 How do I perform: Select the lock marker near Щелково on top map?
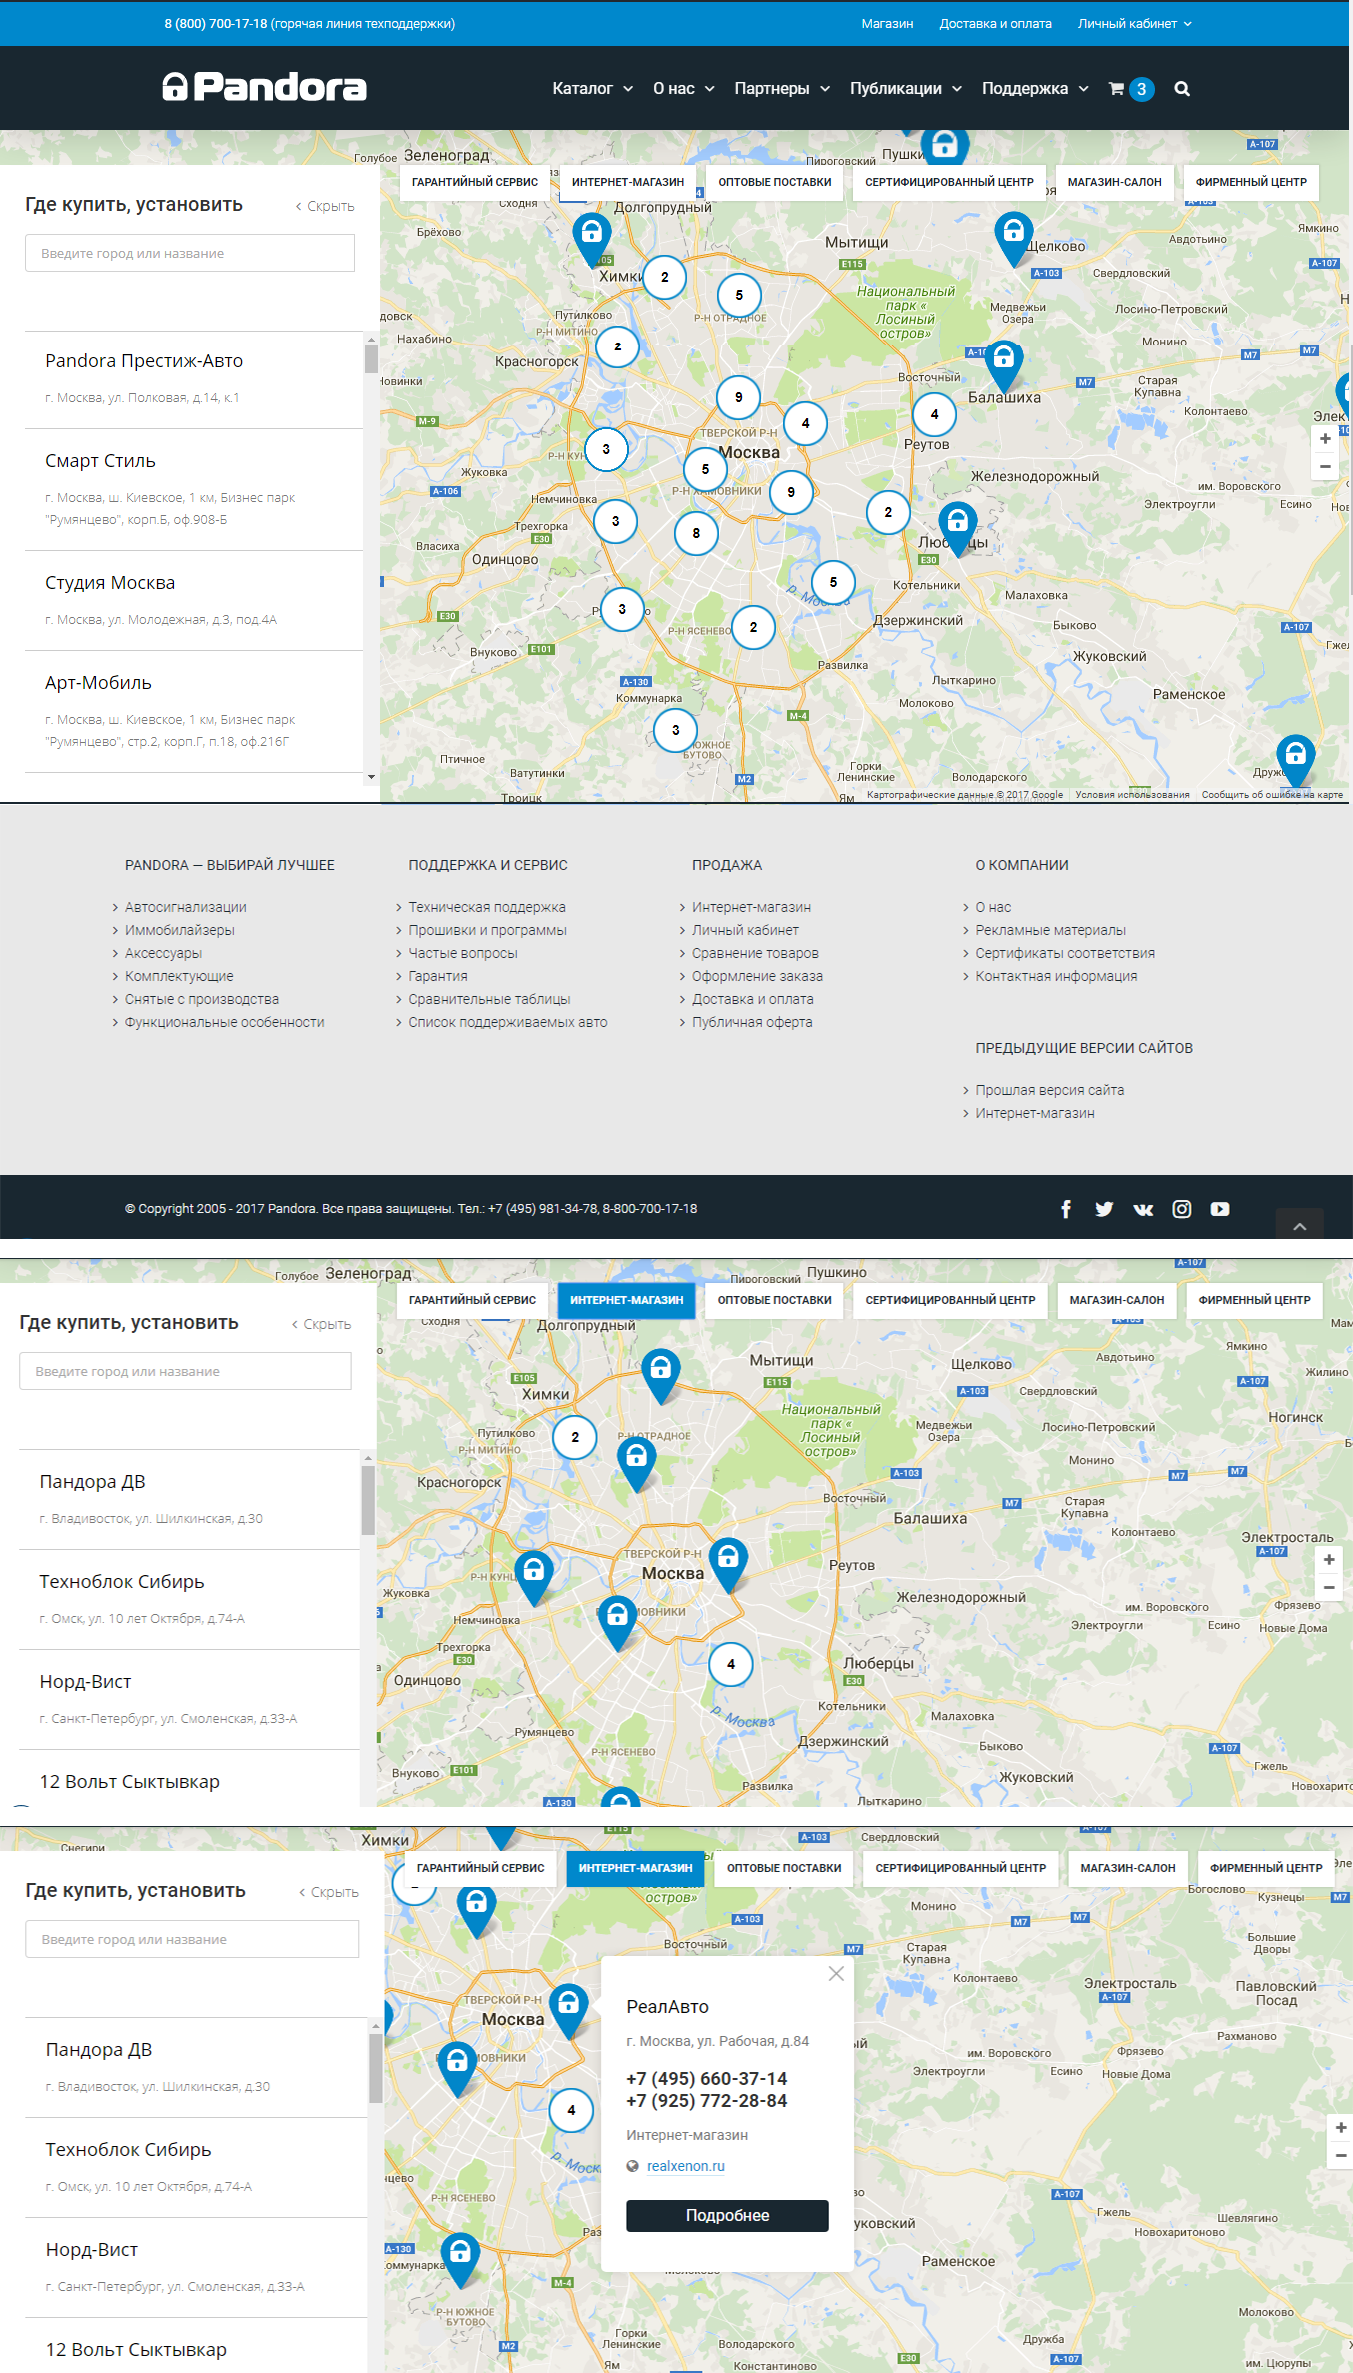pyautogui.click(x=1013, y=238)
